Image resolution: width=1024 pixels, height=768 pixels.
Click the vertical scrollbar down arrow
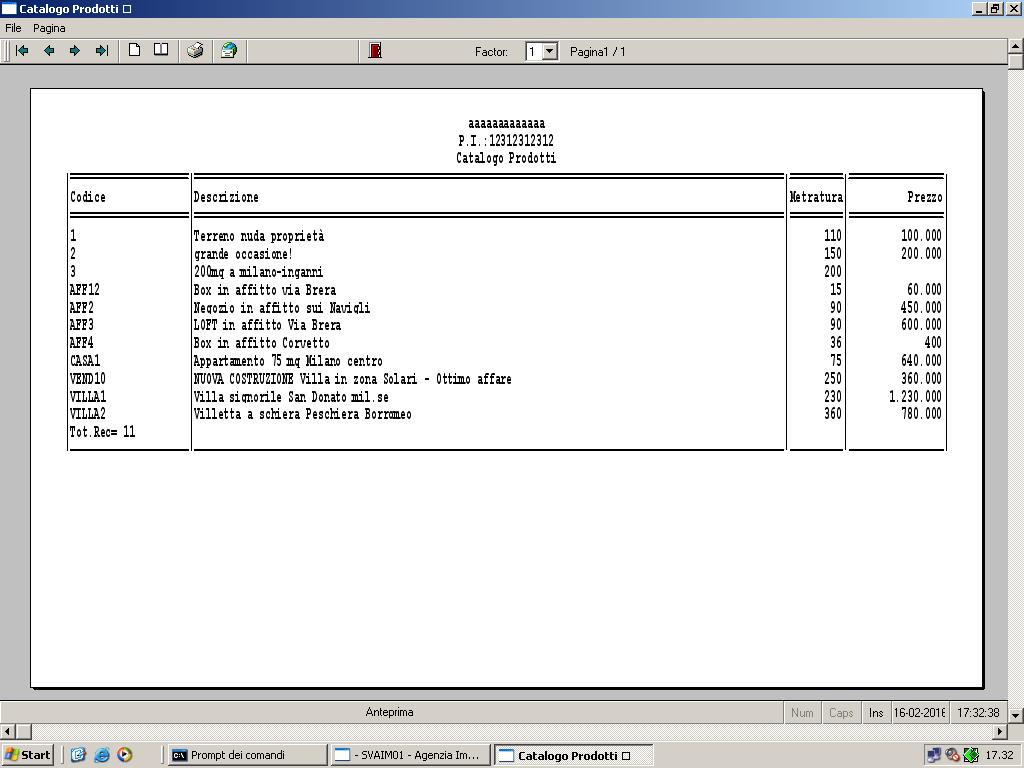1015,715
